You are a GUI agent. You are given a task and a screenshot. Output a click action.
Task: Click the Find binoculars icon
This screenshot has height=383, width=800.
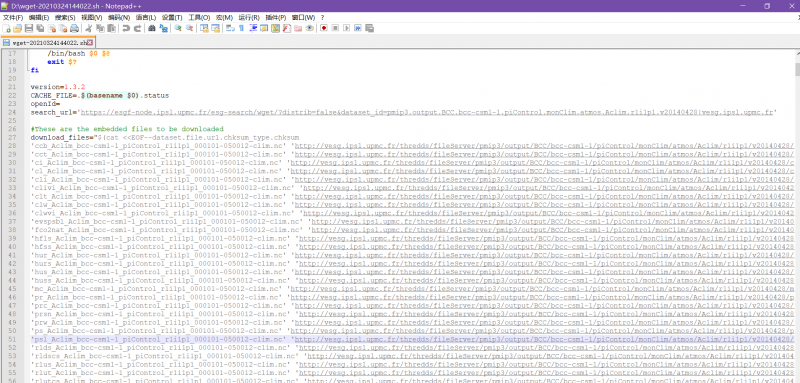pos(152,28)
